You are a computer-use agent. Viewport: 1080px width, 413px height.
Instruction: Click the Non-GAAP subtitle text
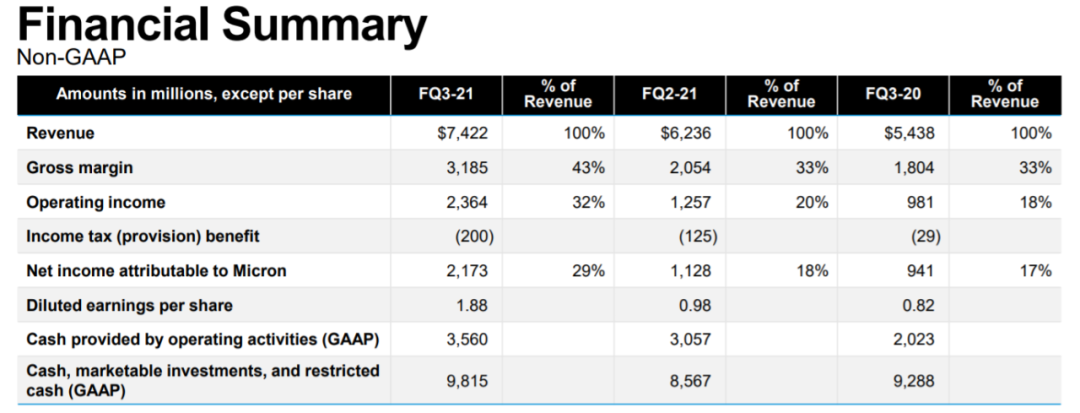[71, 58]
